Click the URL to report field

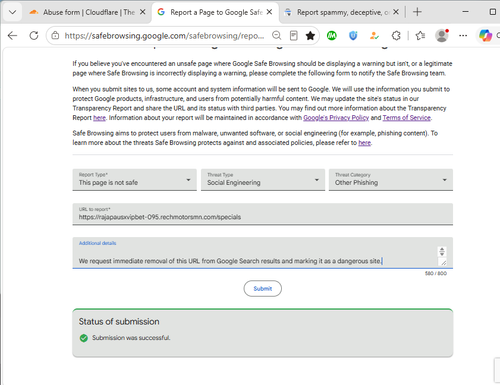pos(263,214)
